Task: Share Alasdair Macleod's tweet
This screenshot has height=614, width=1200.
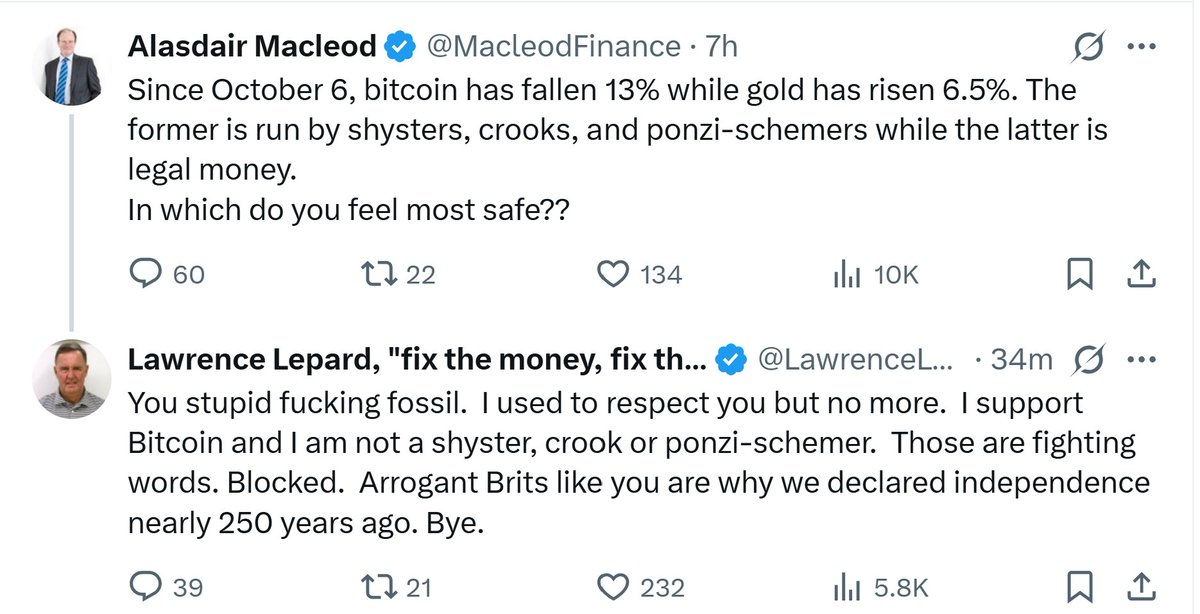Action: pos(1142,274)
